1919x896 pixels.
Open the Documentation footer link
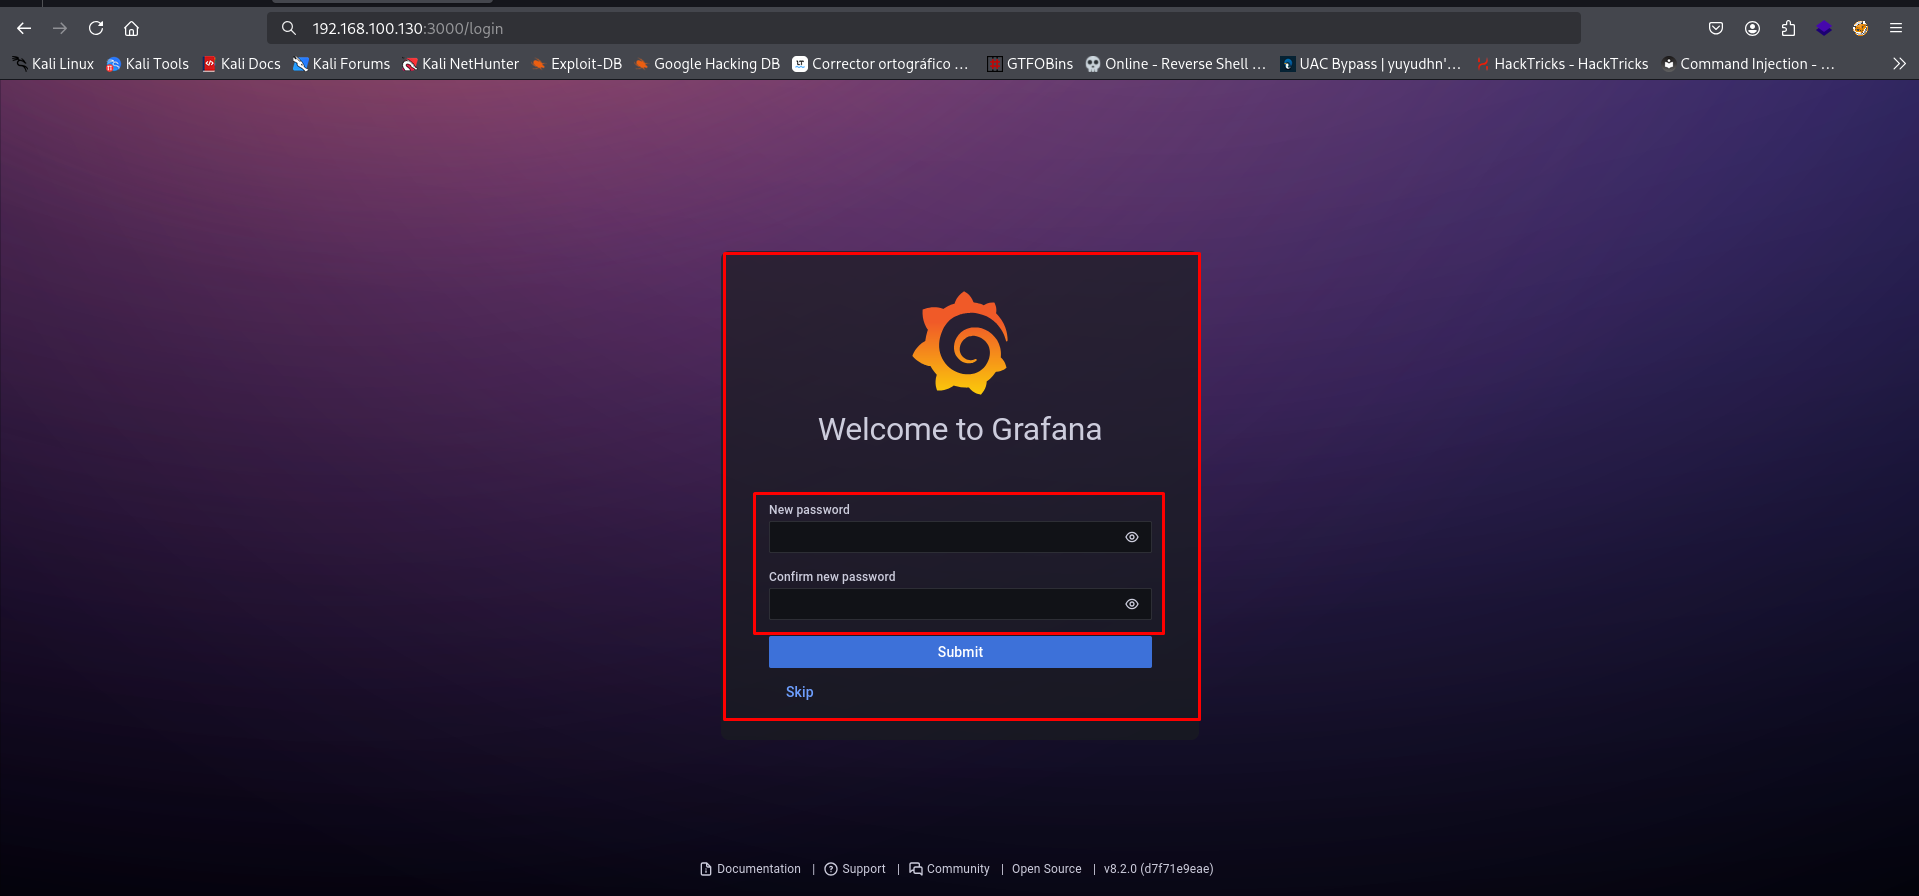[x=750, y=869]
